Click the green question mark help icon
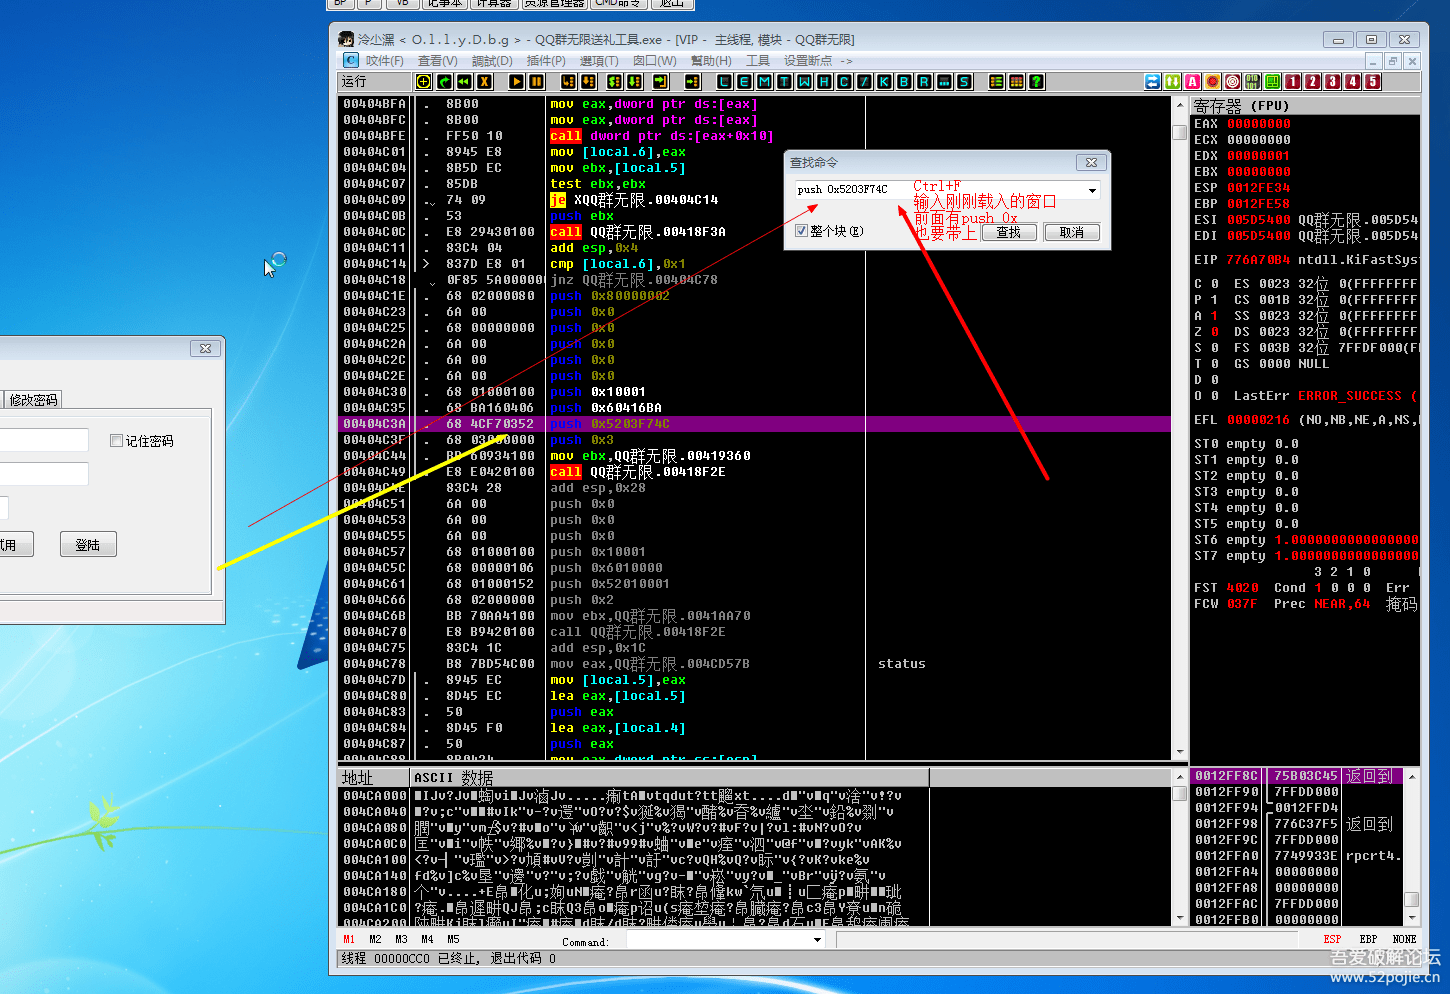1450x994 pixels. 1036,82
